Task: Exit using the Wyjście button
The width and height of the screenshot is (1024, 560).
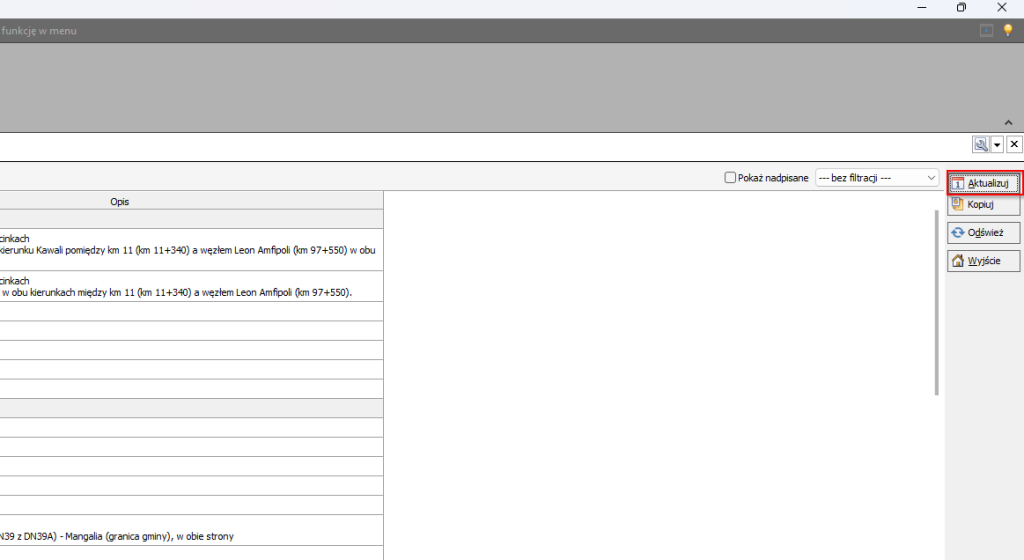Action: point(984,261)
